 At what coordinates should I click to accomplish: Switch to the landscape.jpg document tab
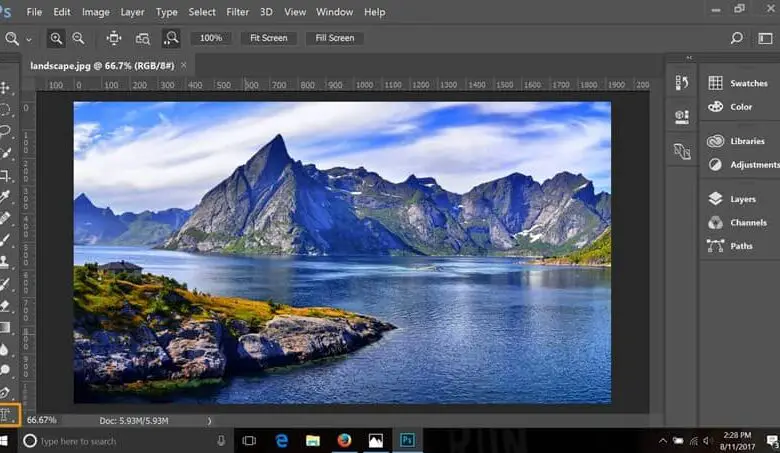101,65
